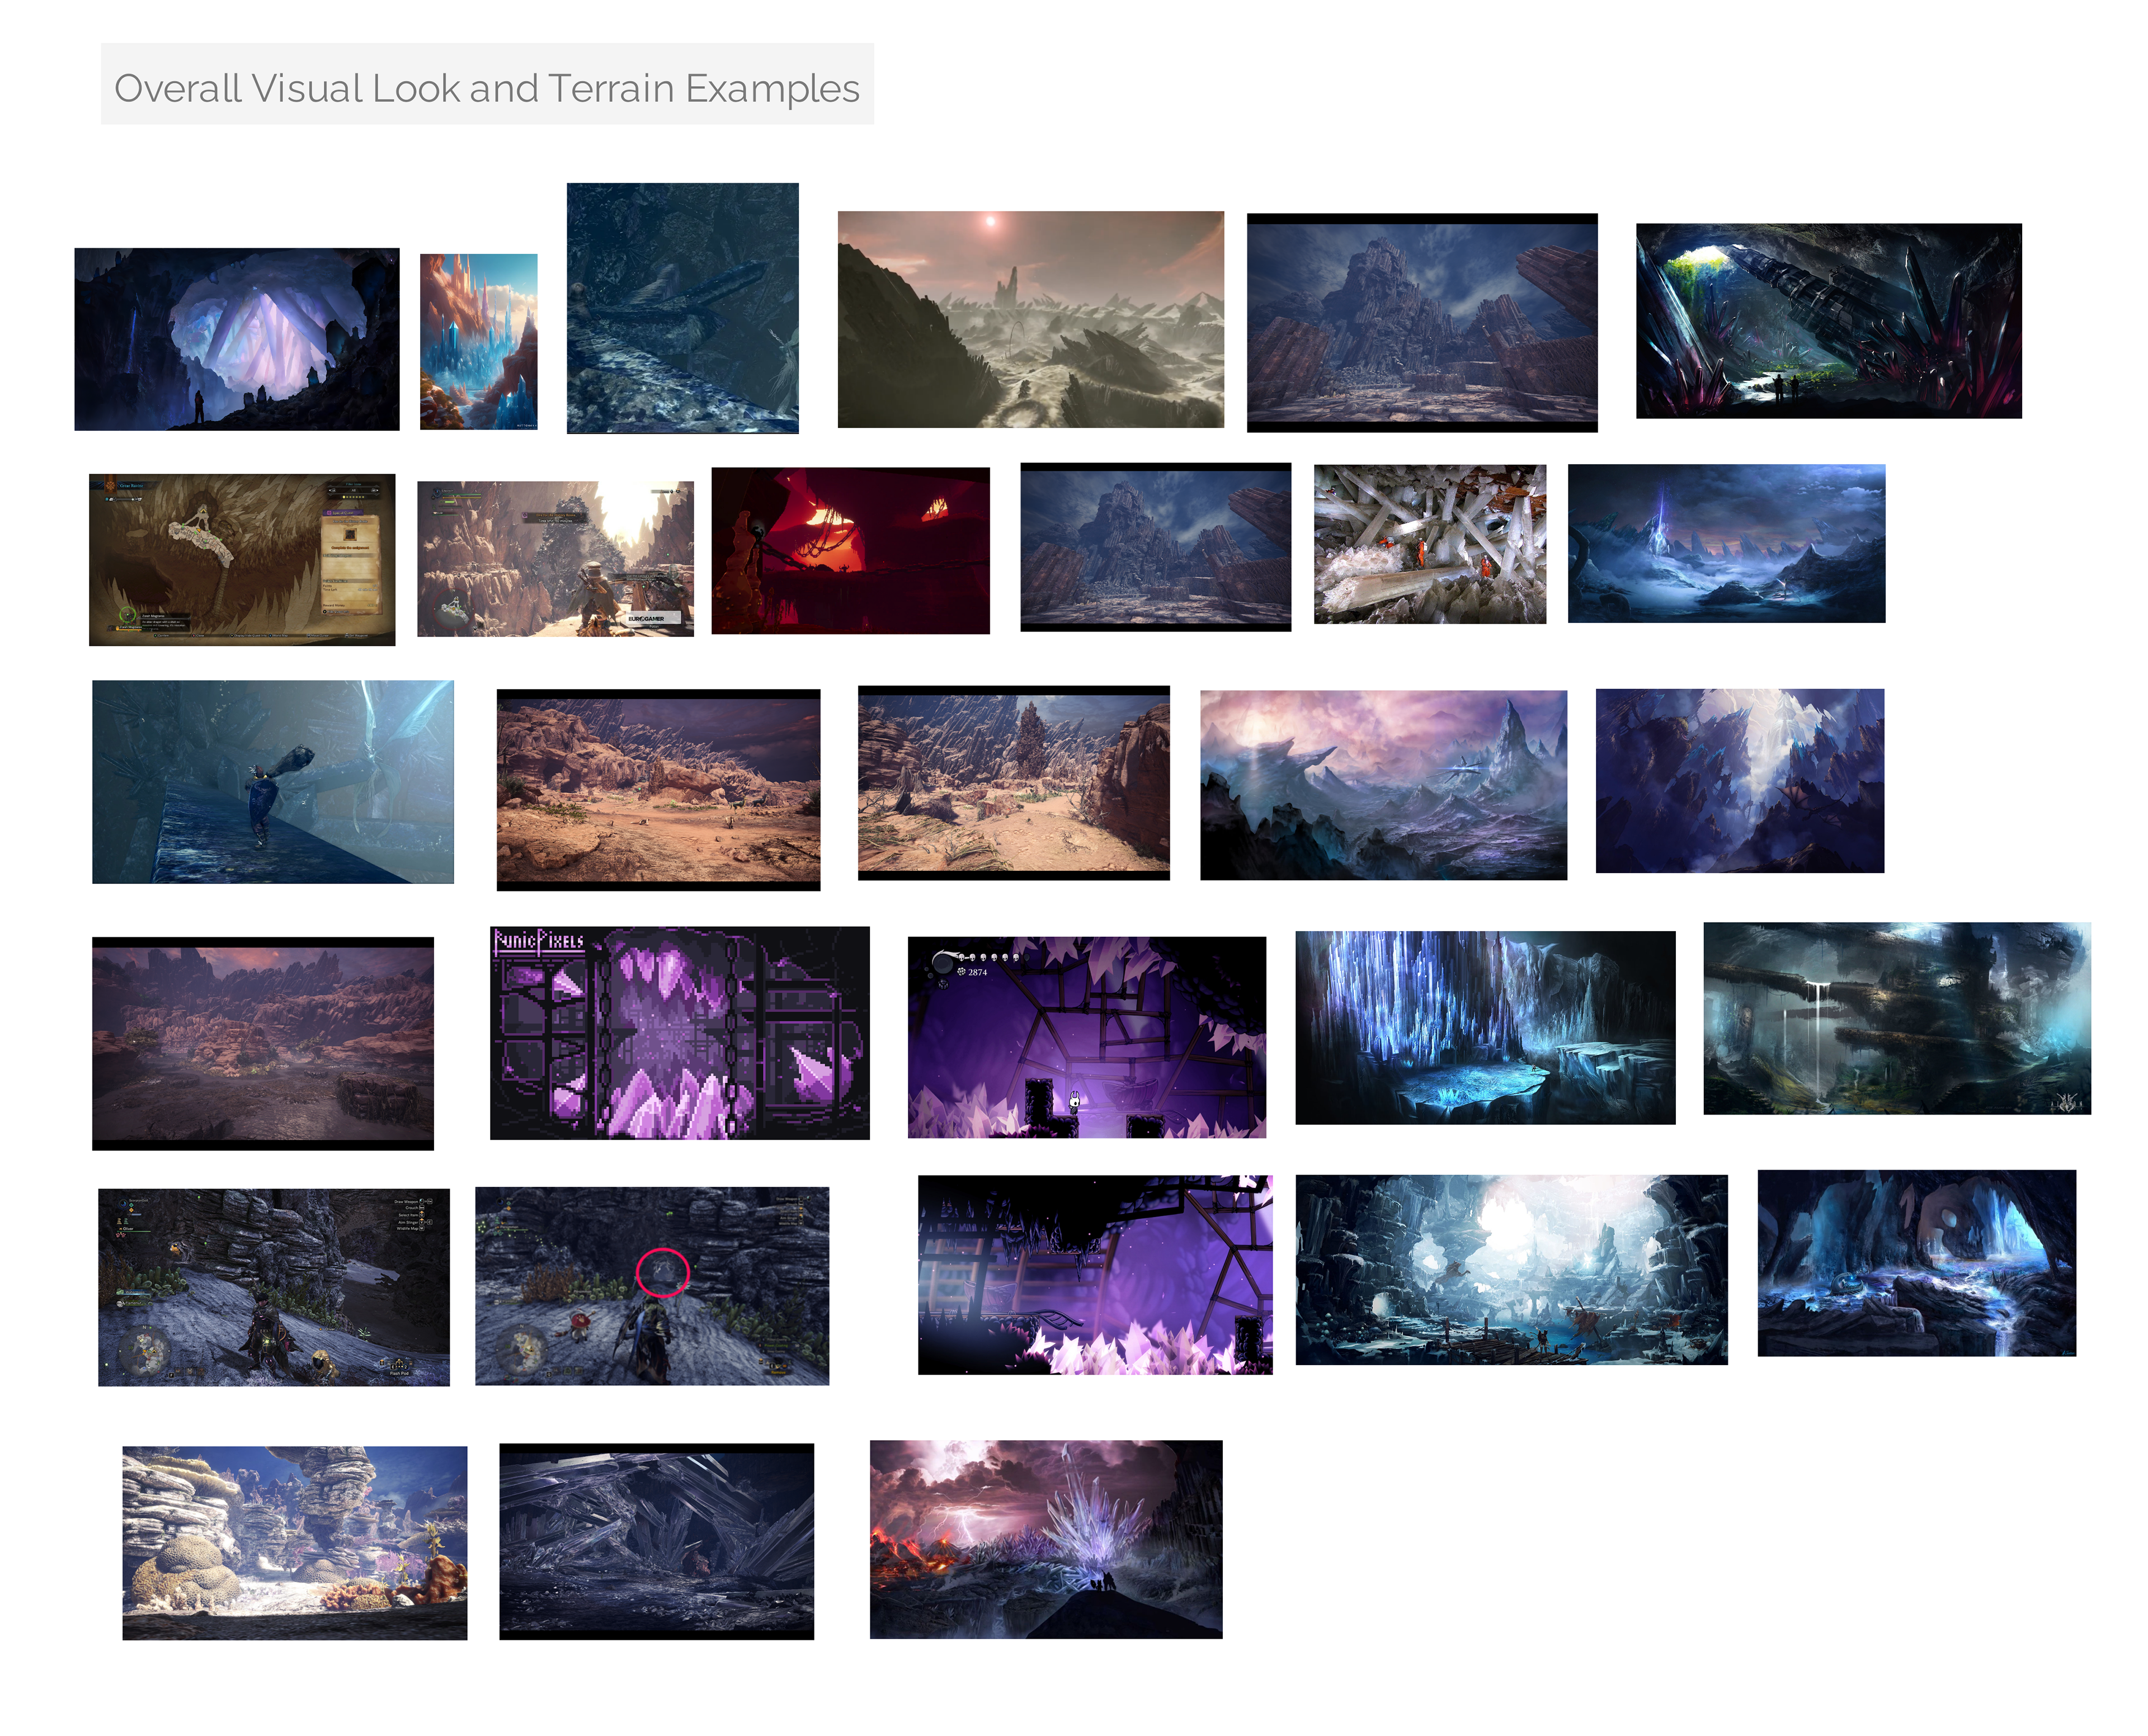Viewport: 2148px width, 1736px height.
Task: Open the desert wasteland with hazy sun image
Action: click(1030, 319)
